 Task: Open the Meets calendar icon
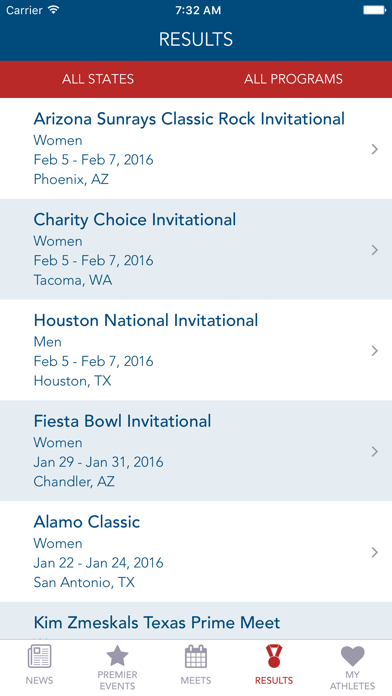[x=196, y=656]
